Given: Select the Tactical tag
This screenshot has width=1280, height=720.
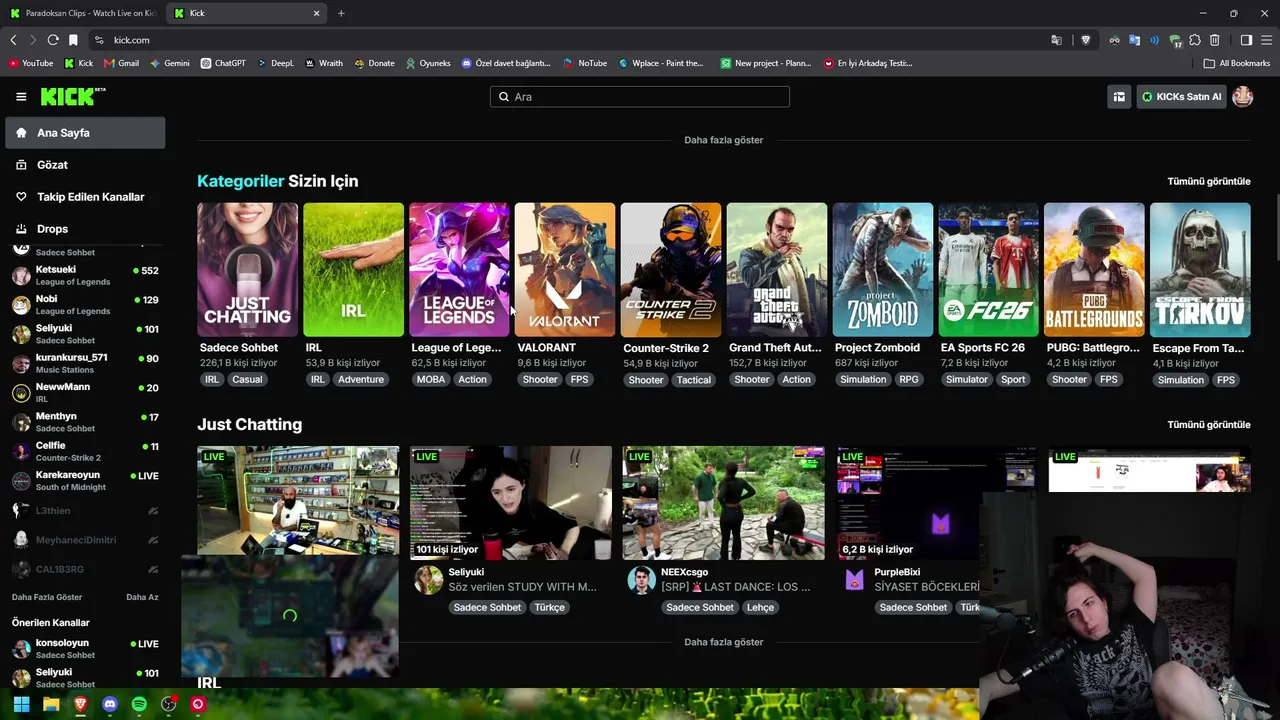Looking at the screenshot, I should [x=693, y=380].
